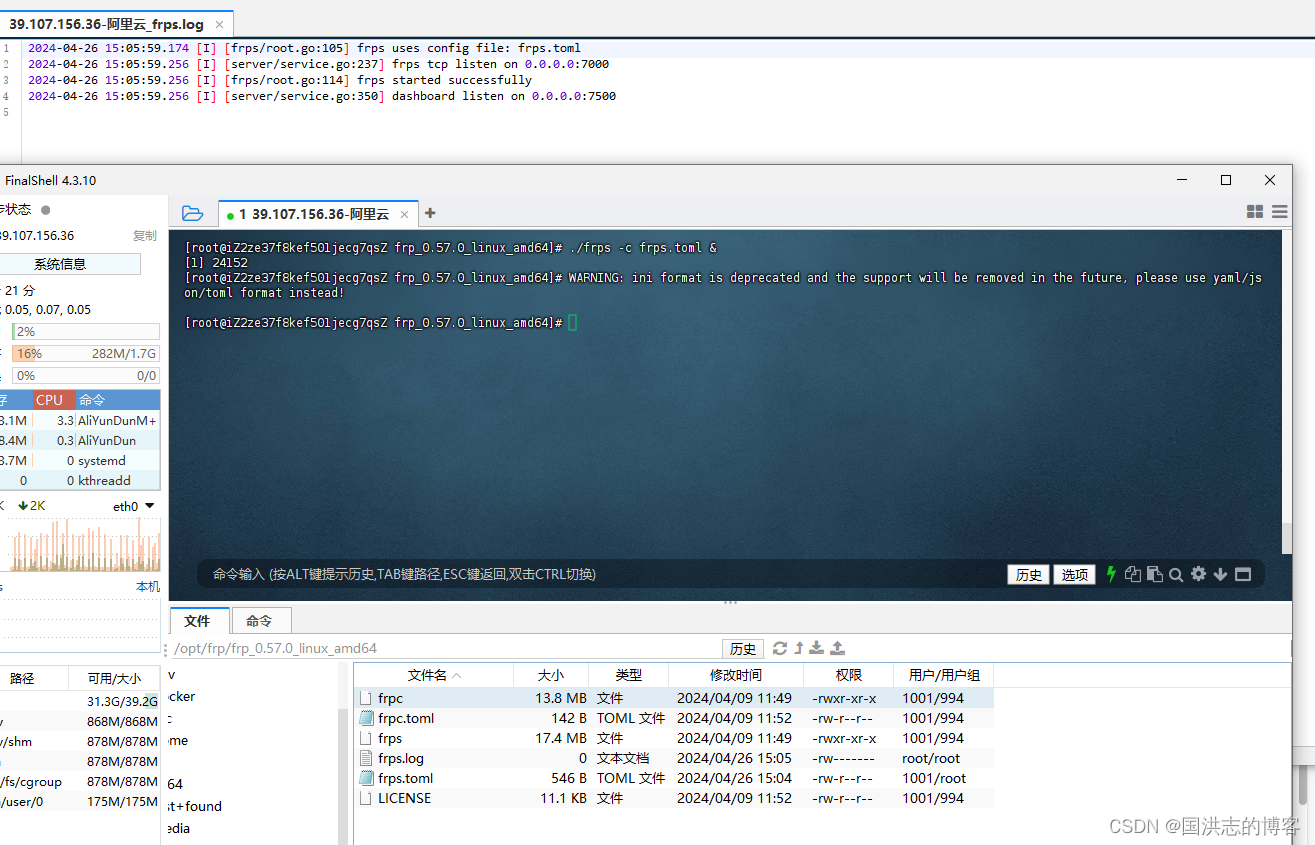Sort files by 用户/用户组 column
This screenshot has height=845, width=1315.
pyautogui.click(x=944, y=675)
